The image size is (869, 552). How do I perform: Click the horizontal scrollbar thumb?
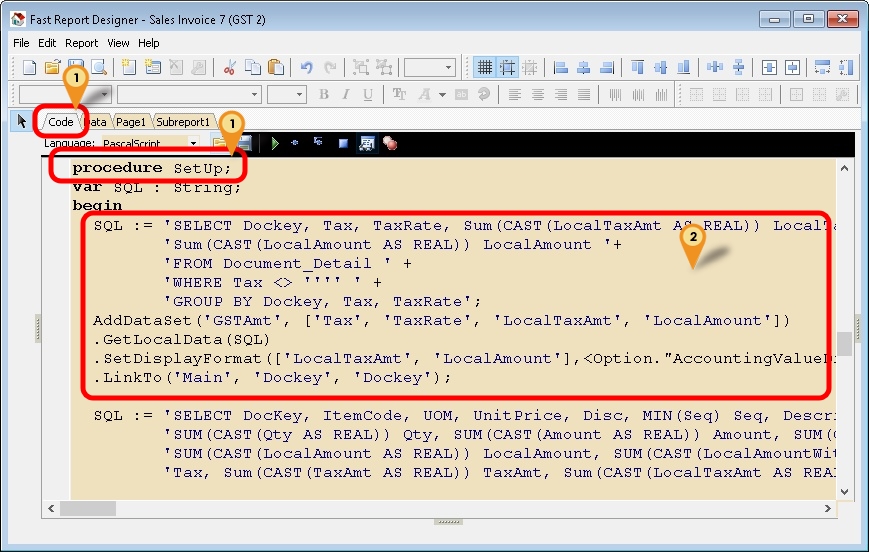pyautogui.click(x=88, y=508)
